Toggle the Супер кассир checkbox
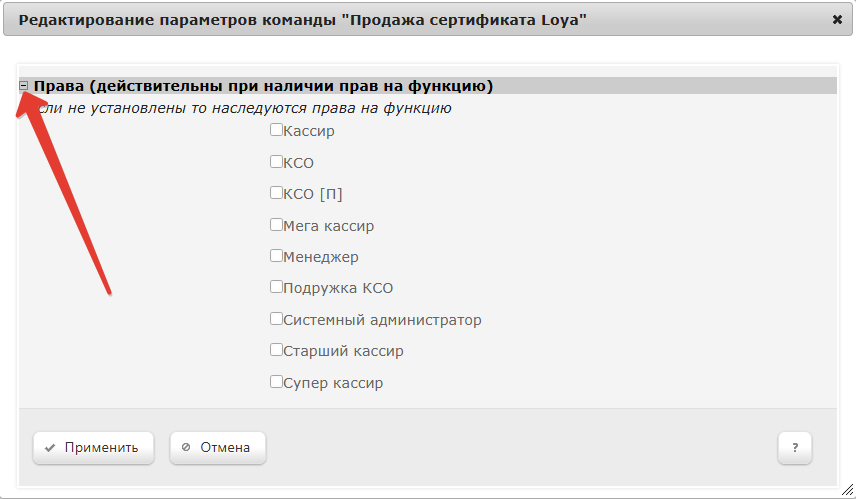Viewport: 856px width, 499px height. click(276, 382)
